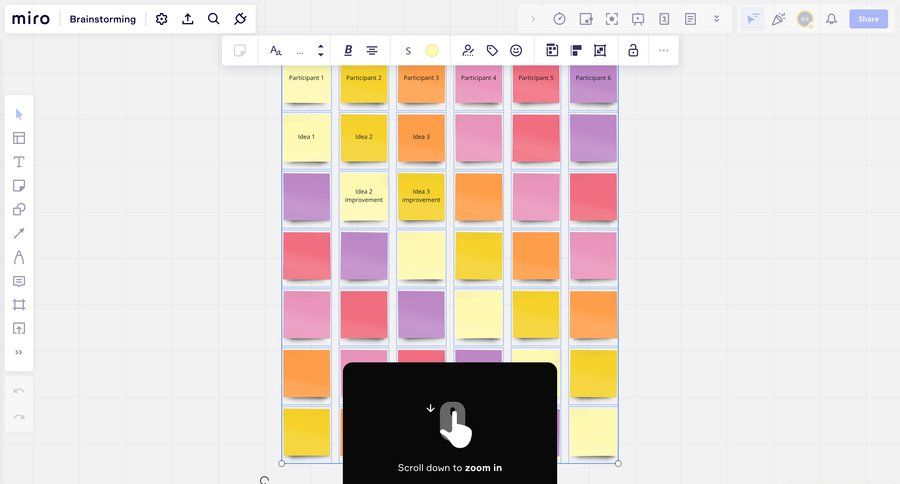Expand more collaboration tools double chevron

[716, 19]
